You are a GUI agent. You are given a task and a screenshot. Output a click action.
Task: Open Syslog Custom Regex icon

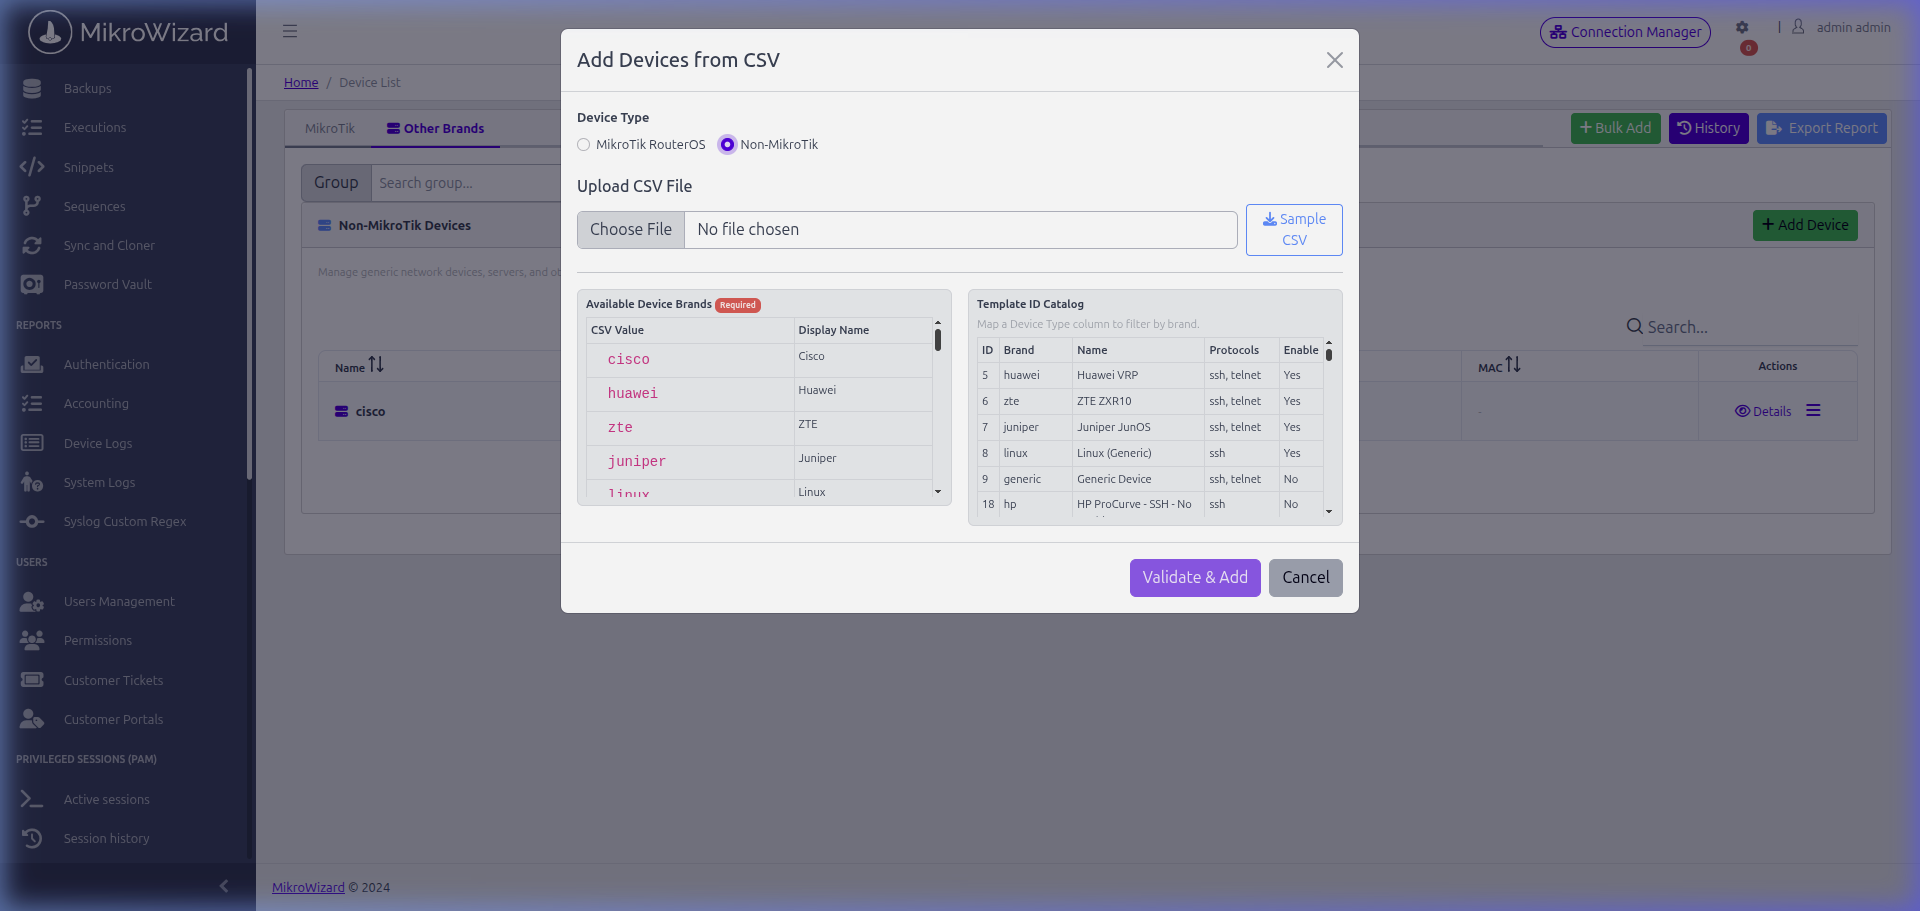click(x=32, y=521)
